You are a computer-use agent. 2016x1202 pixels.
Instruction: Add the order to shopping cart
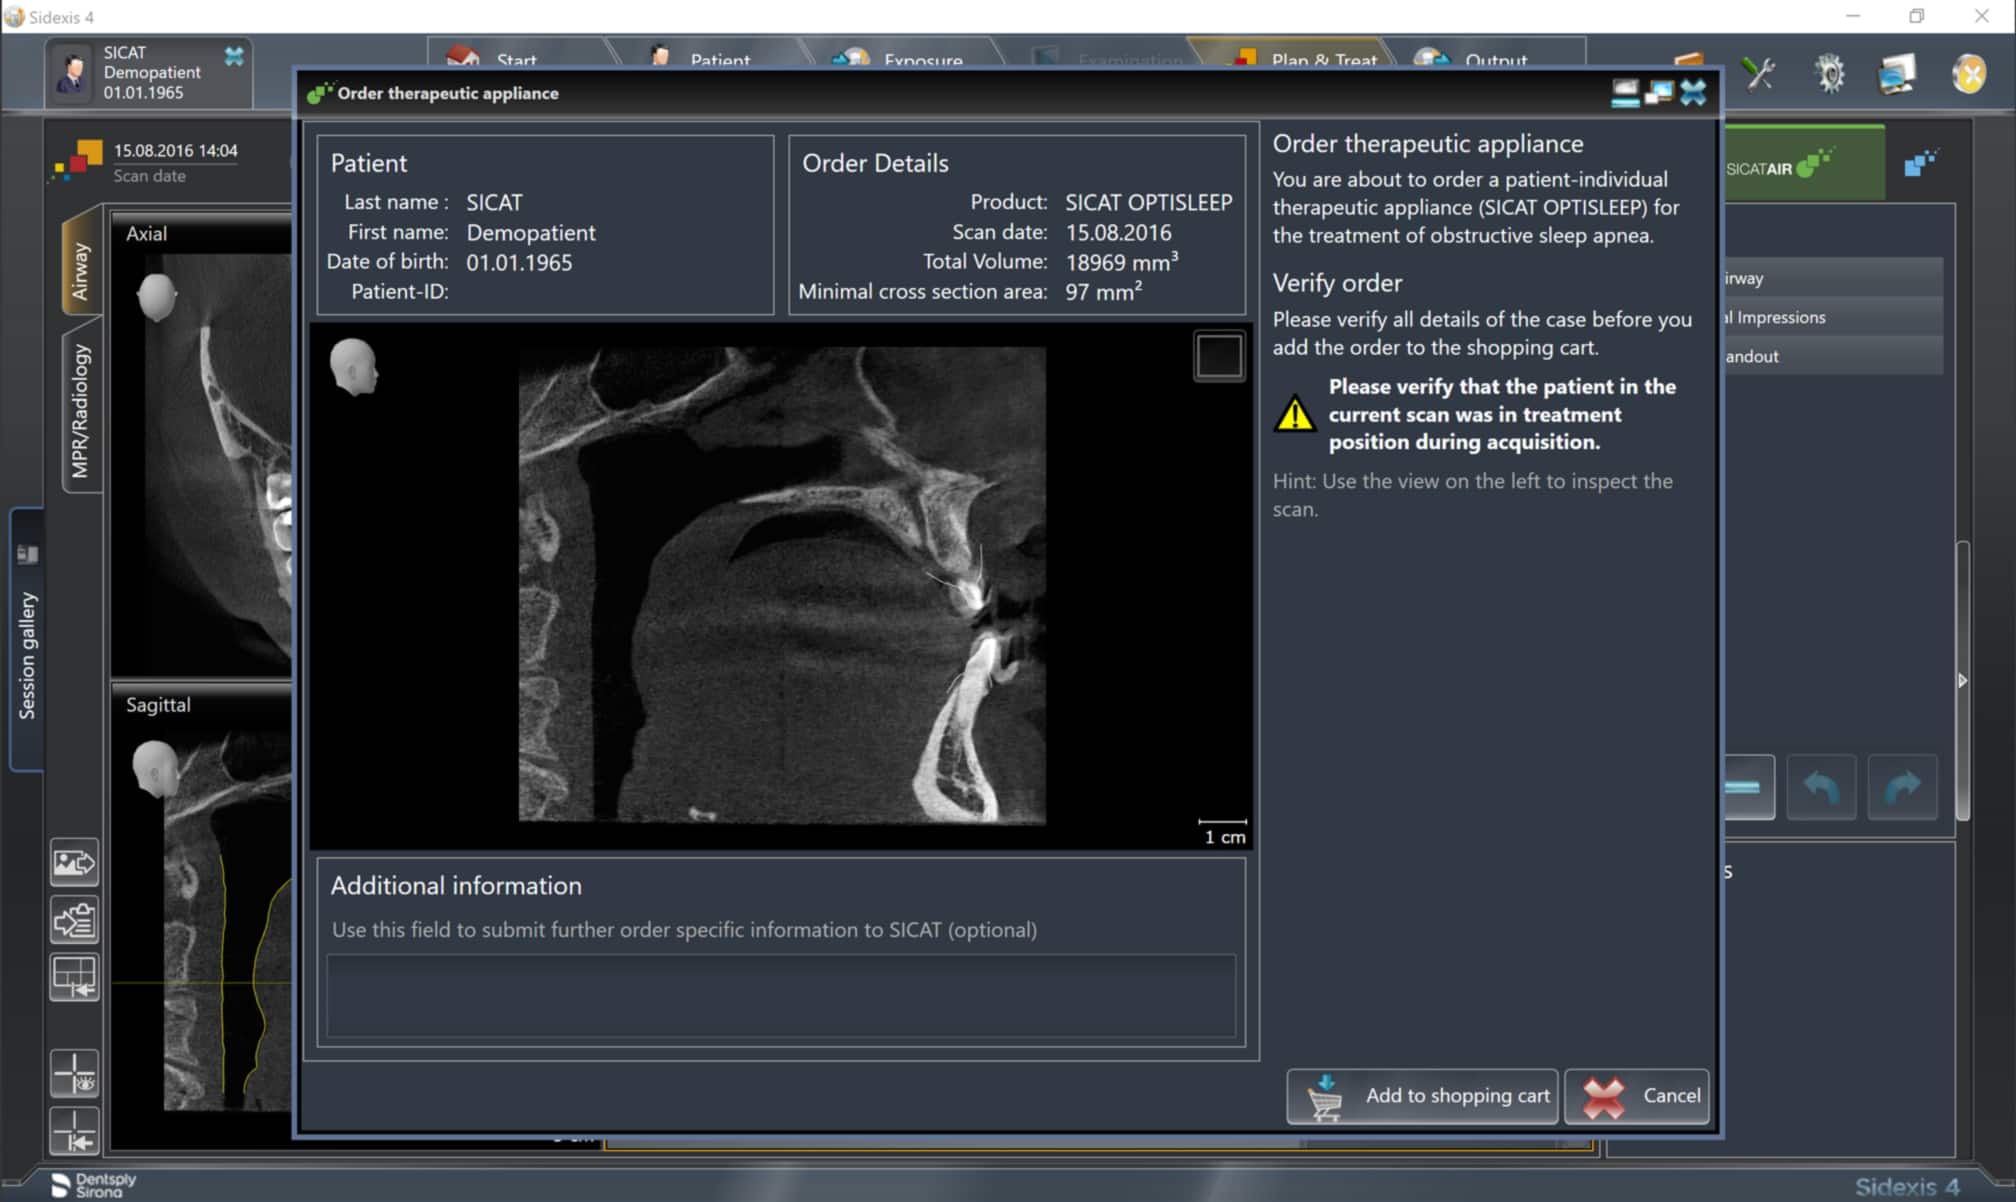pyautogui.click(x=1422, y=1096)
